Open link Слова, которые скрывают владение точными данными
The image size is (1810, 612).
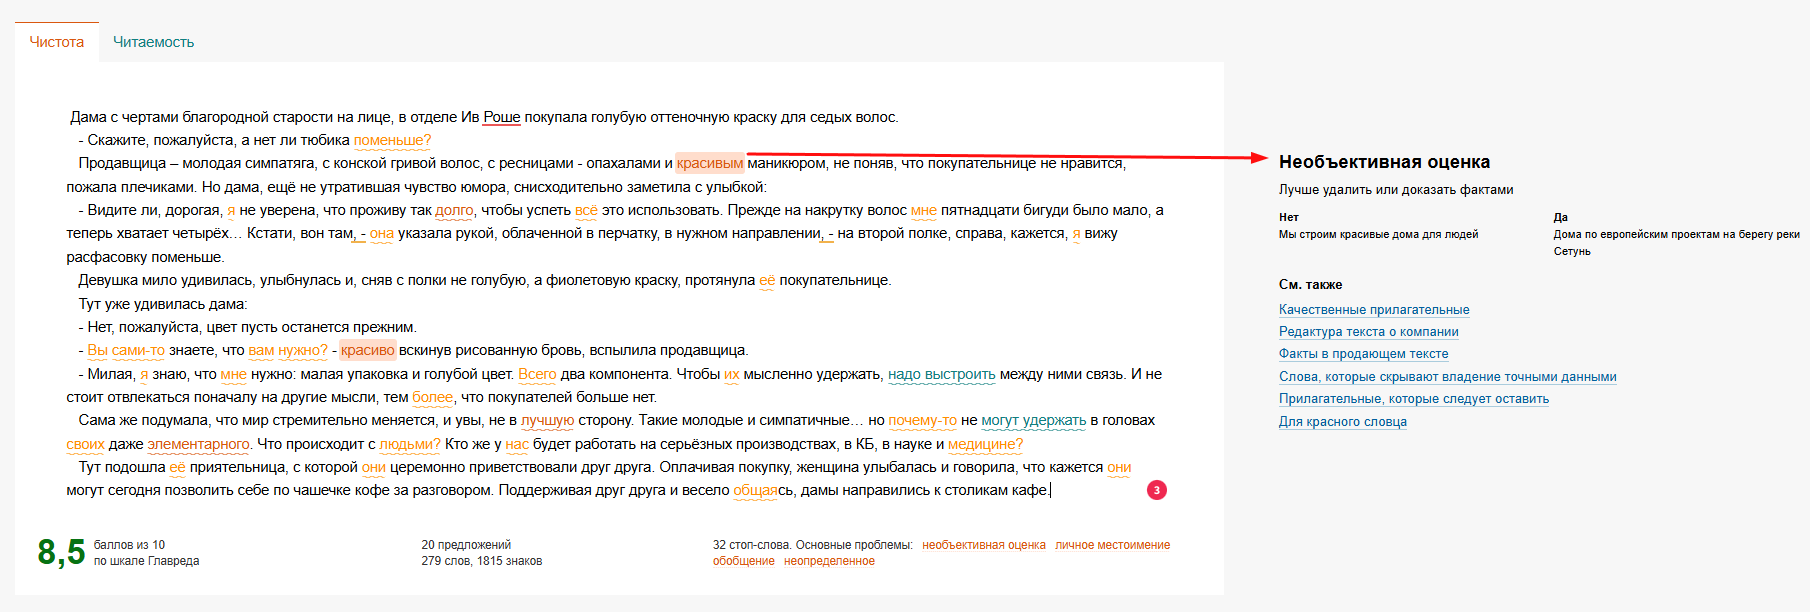point(1448,377)
